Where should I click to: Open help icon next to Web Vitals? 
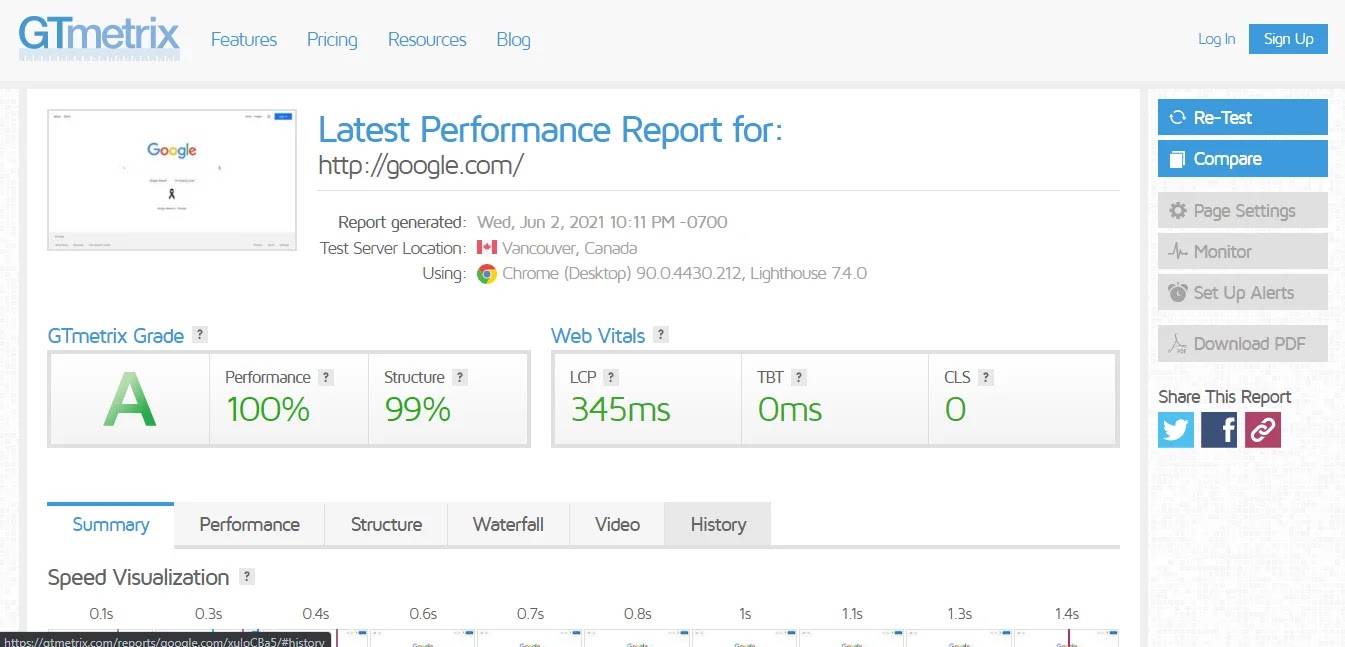tap(661, 335)
